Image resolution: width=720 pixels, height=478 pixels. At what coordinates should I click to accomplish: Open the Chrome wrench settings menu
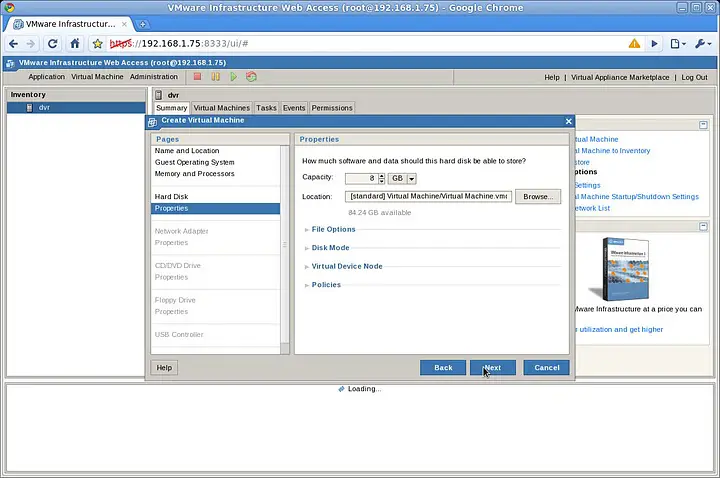(x=703, y=44)
